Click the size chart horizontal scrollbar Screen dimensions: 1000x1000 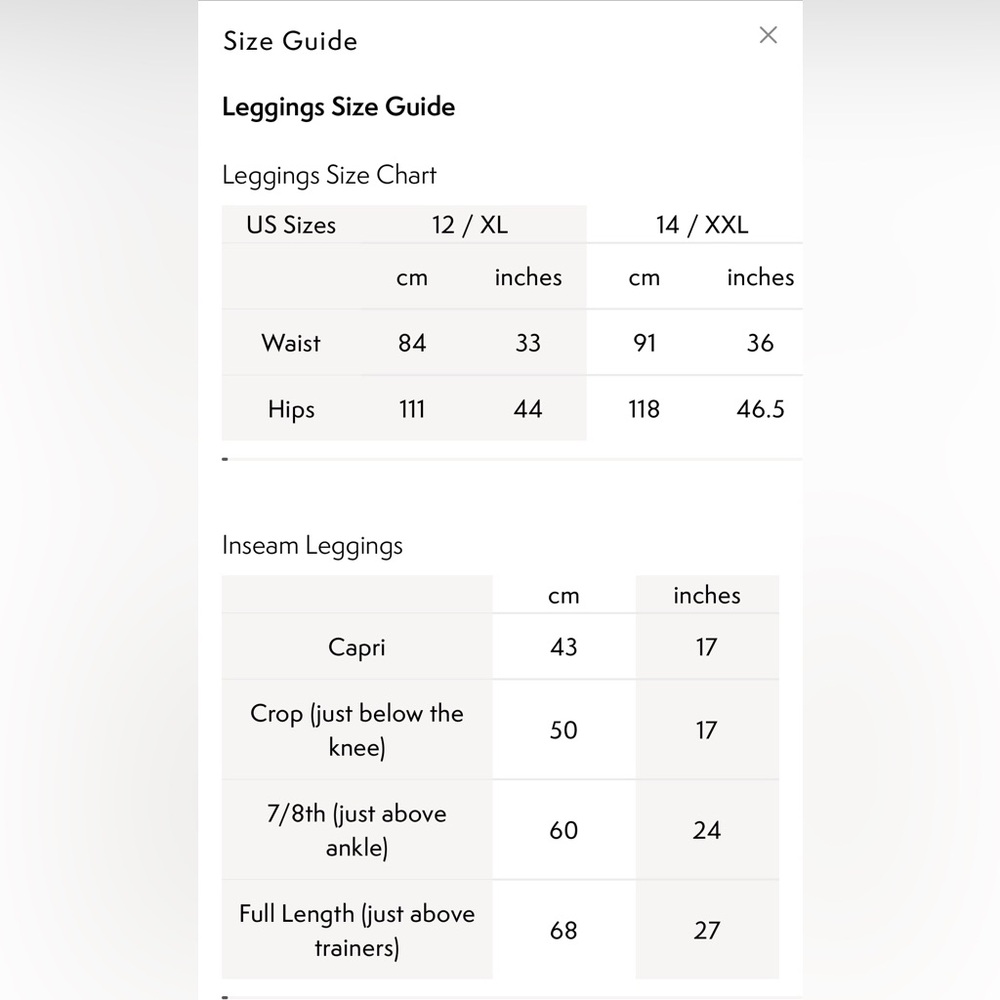[x=512, y=459]
